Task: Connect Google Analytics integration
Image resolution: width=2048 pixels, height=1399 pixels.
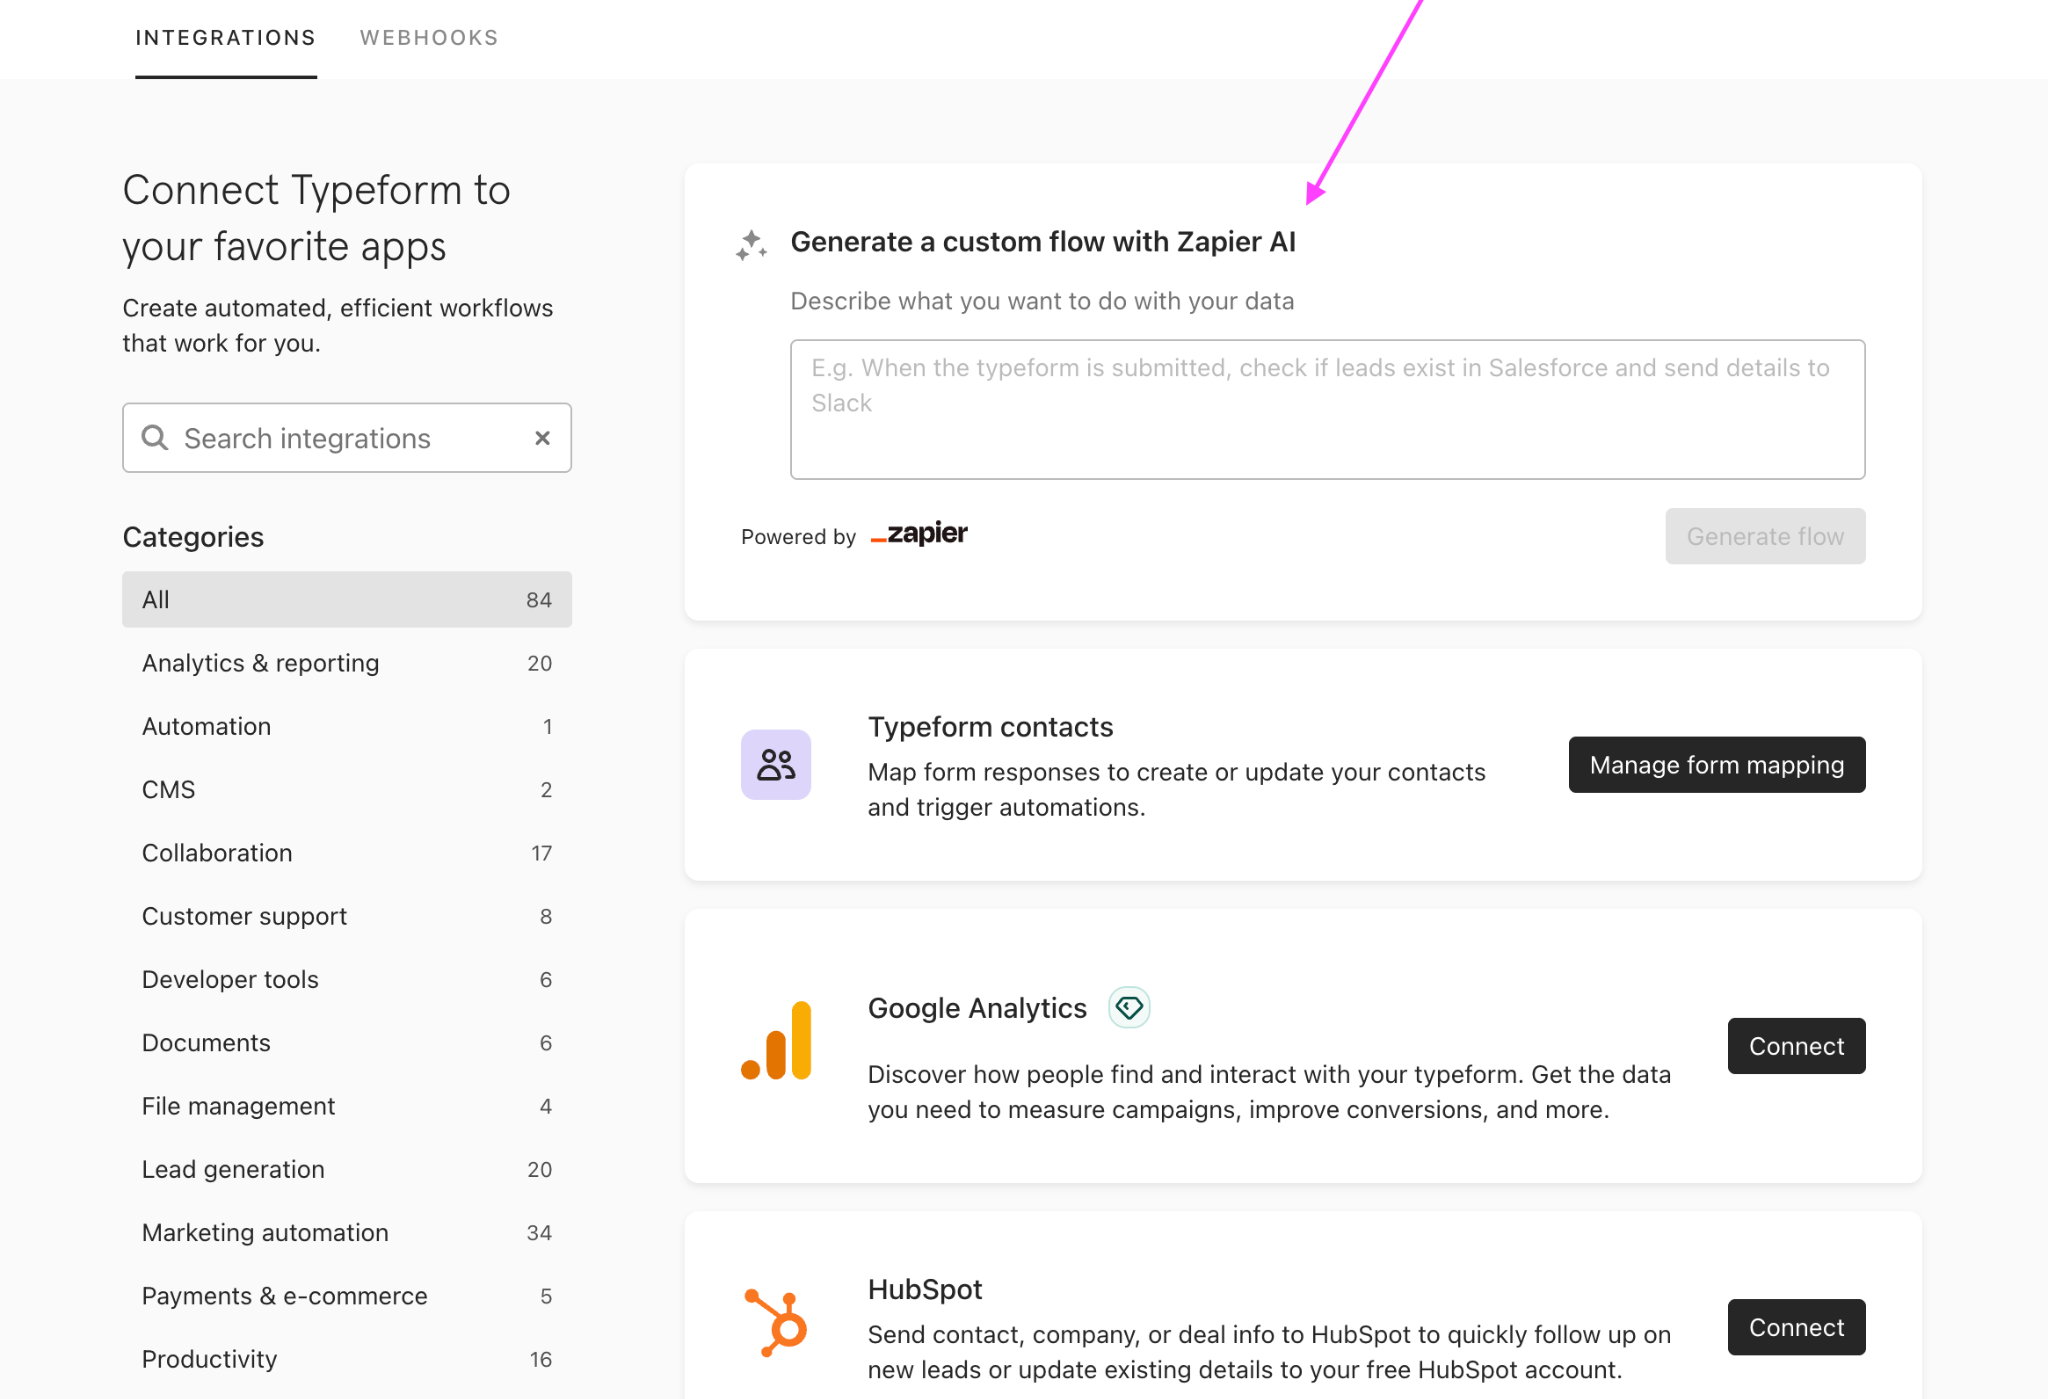Action: coord(1796,1046)
